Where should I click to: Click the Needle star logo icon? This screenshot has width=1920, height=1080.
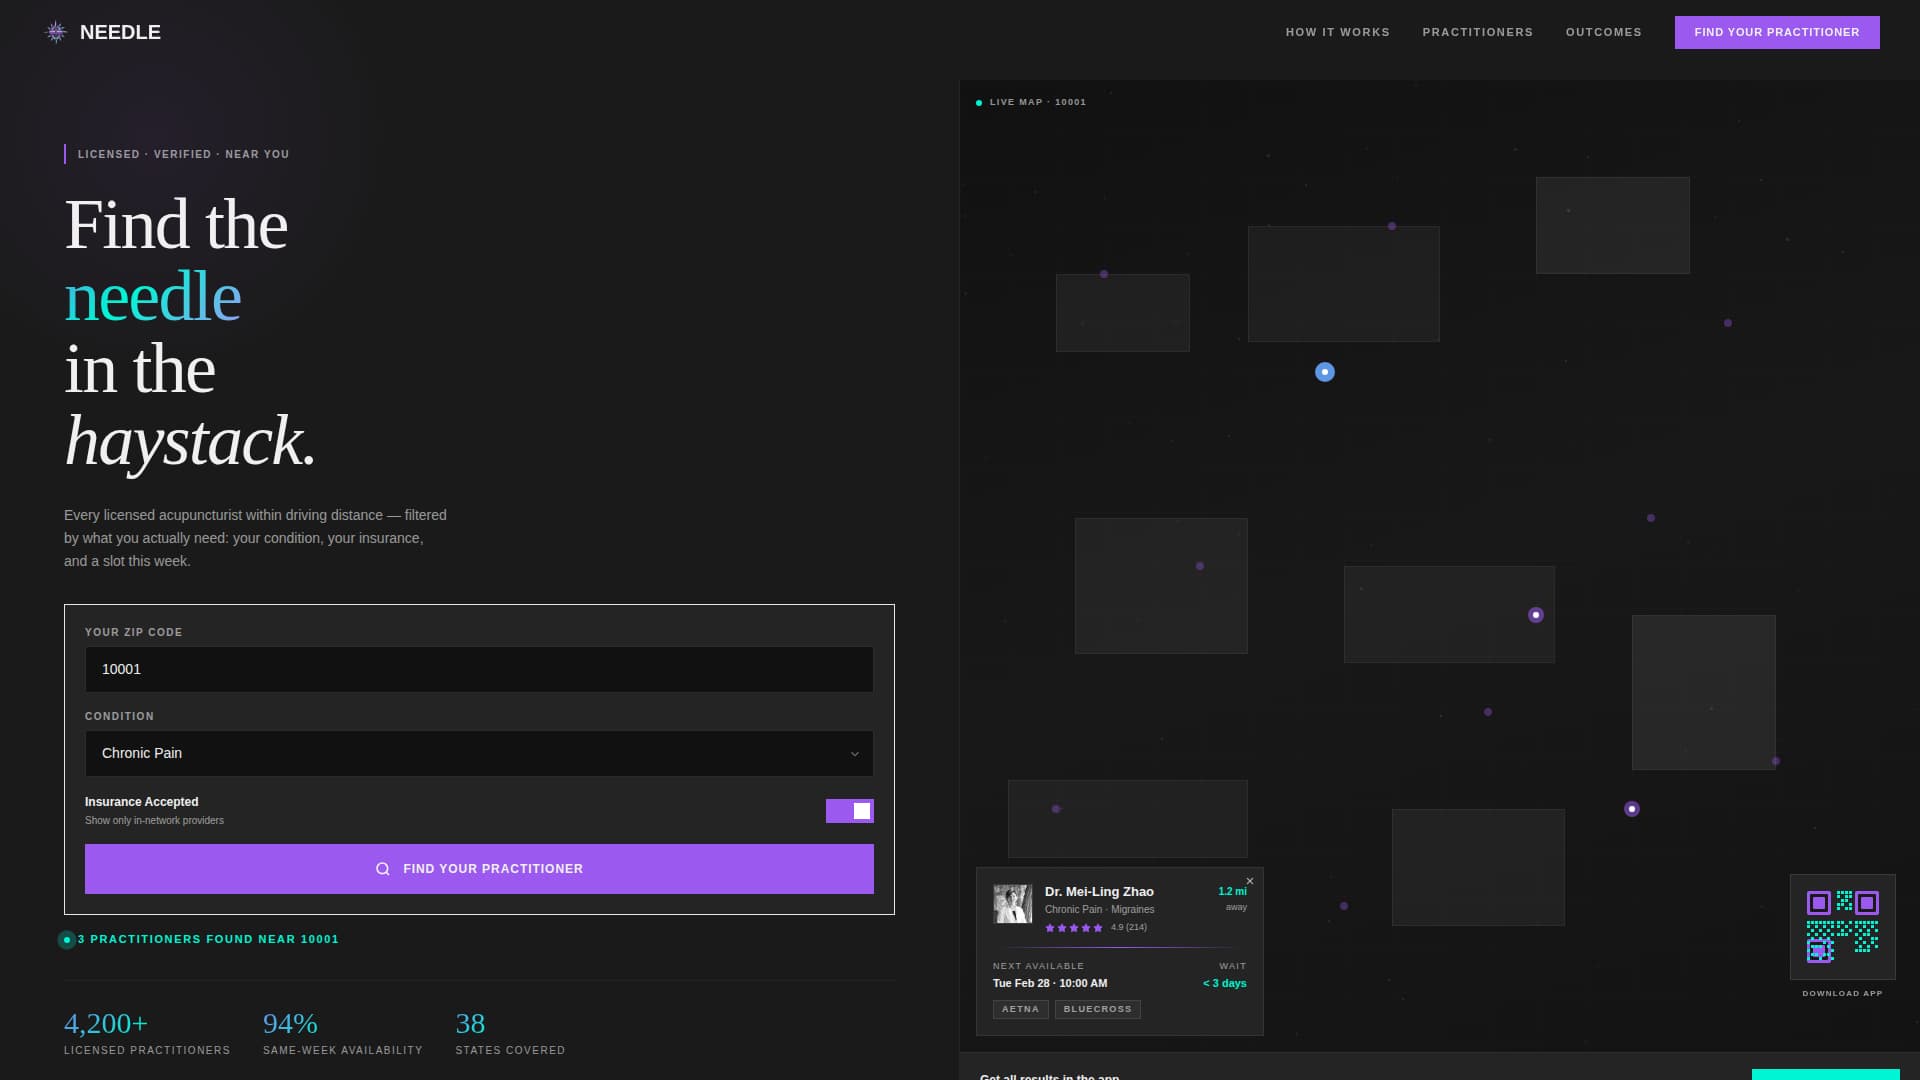[x=56, y=32]
